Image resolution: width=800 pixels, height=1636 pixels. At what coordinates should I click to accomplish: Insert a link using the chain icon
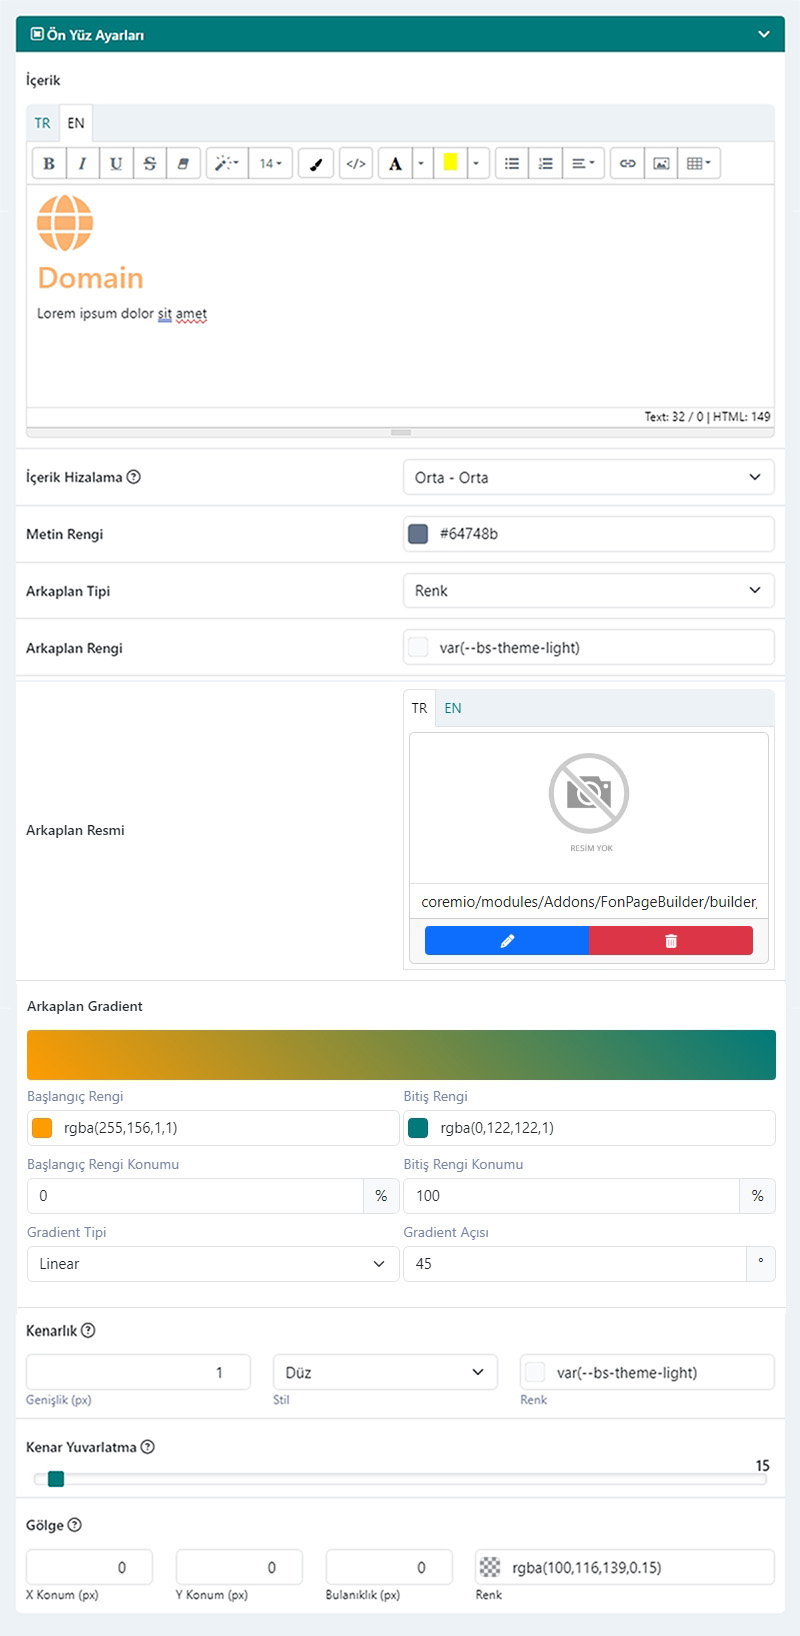[x=627, y=163]
